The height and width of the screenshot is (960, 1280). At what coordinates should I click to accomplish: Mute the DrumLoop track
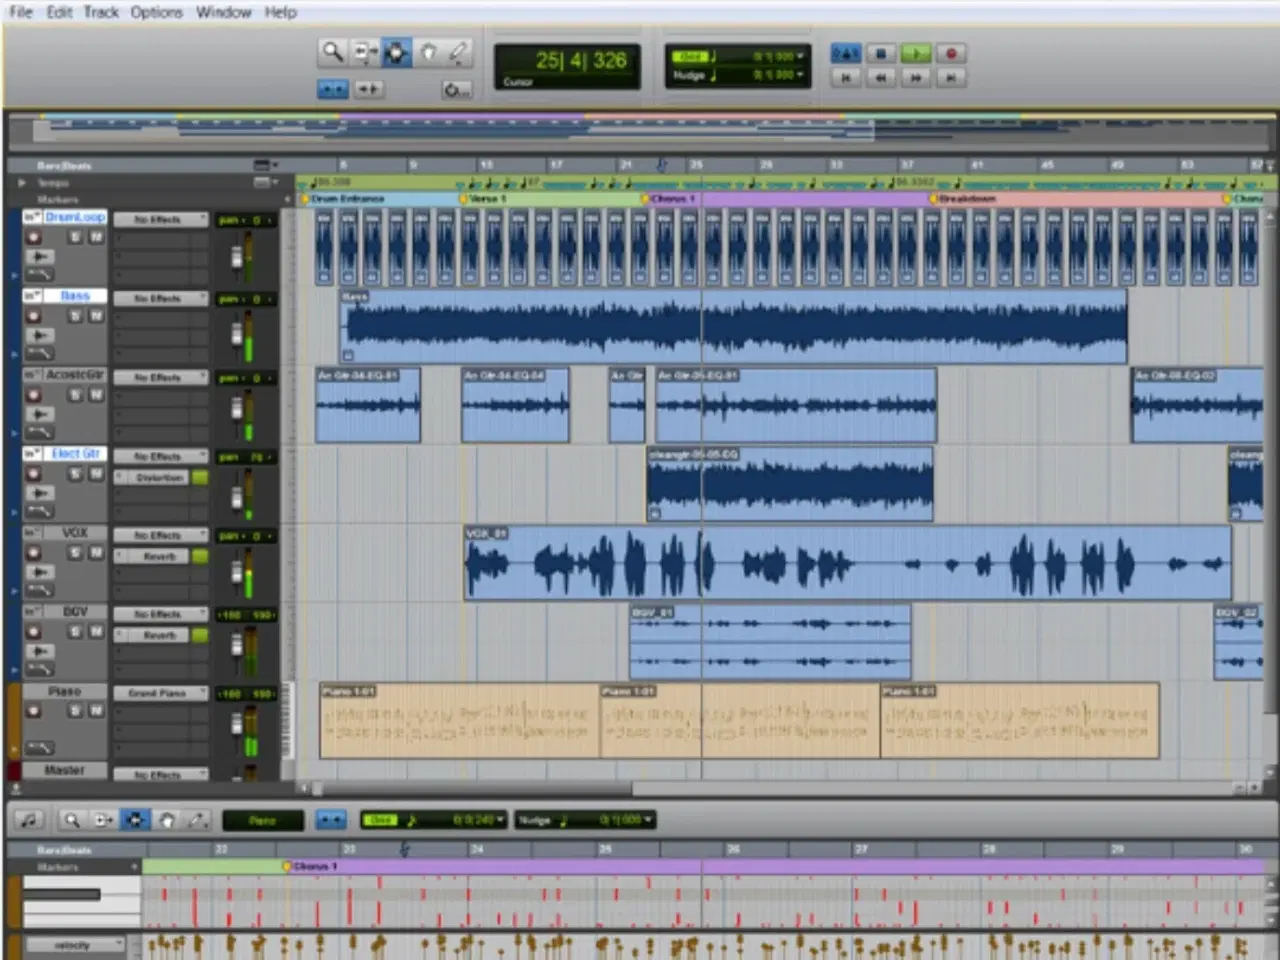coord(96,237)
